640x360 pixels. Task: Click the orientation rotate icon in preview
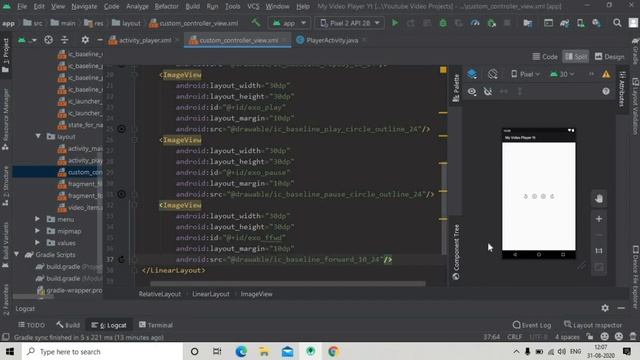point(493,74)
